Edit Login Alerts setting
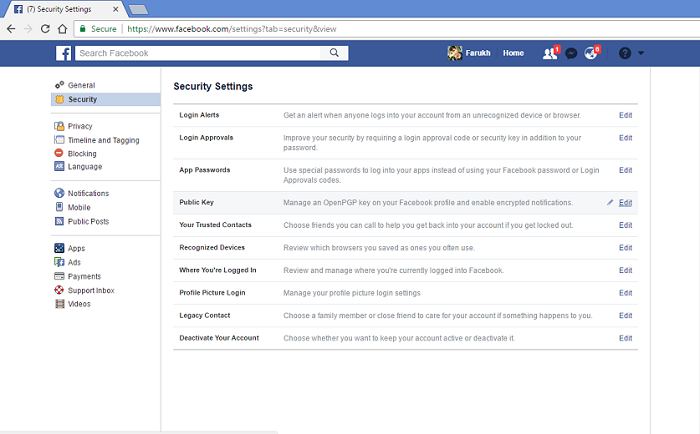 point(625,115)
